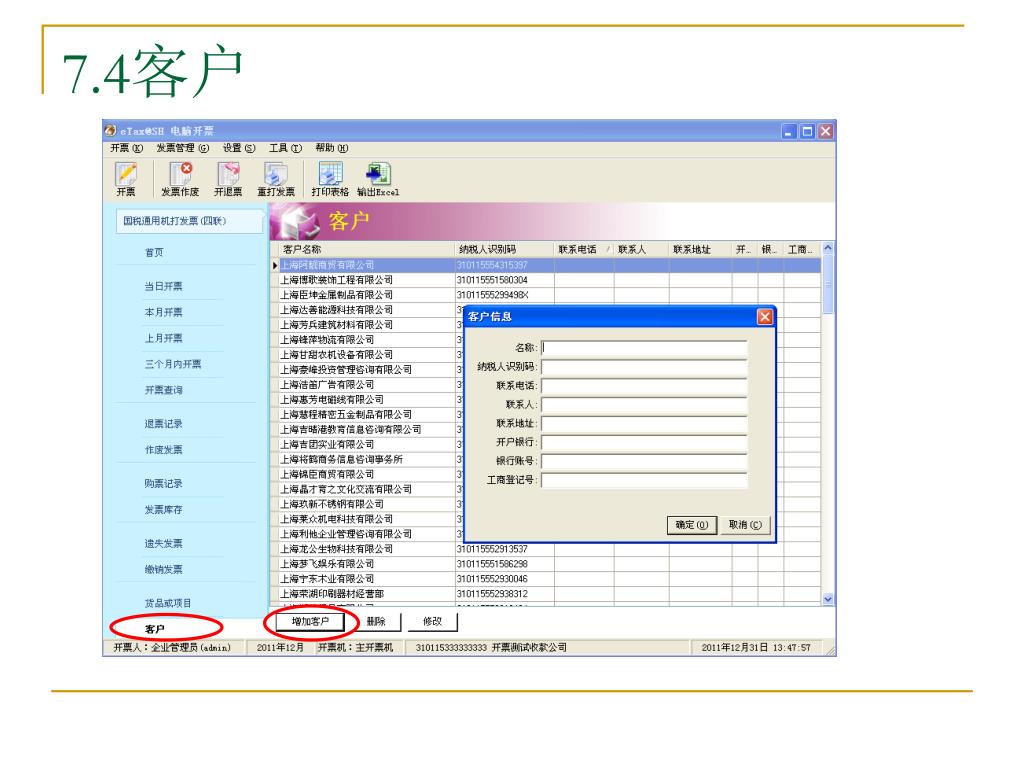Click the table scrollbar up arrow
This screenshot has height=768, width=1024.
[x=827, y=248]
